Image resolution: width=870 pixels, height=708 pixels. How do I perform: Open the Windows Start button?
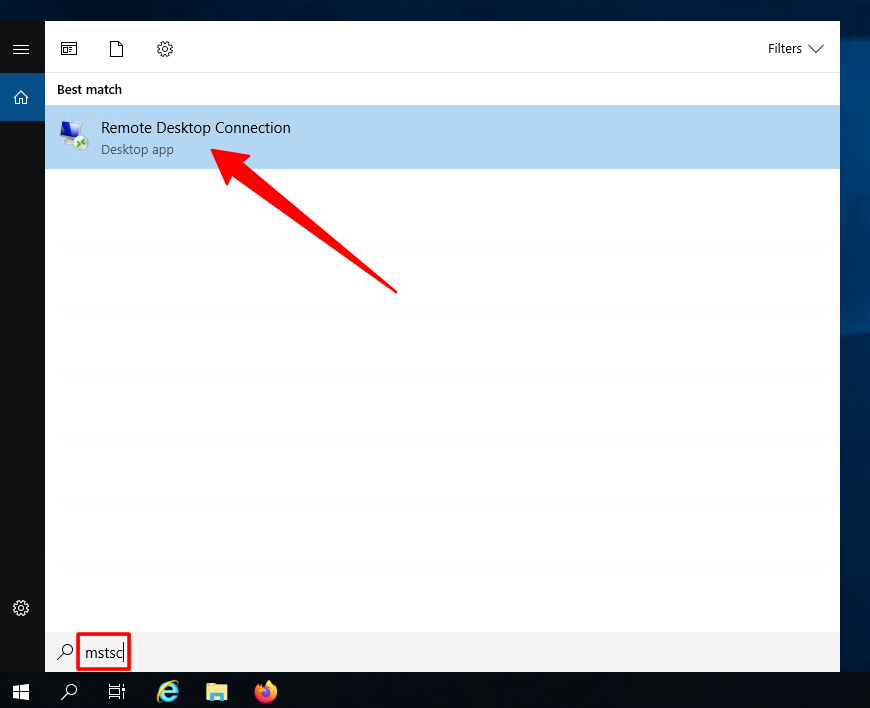(x=20, y=691)
